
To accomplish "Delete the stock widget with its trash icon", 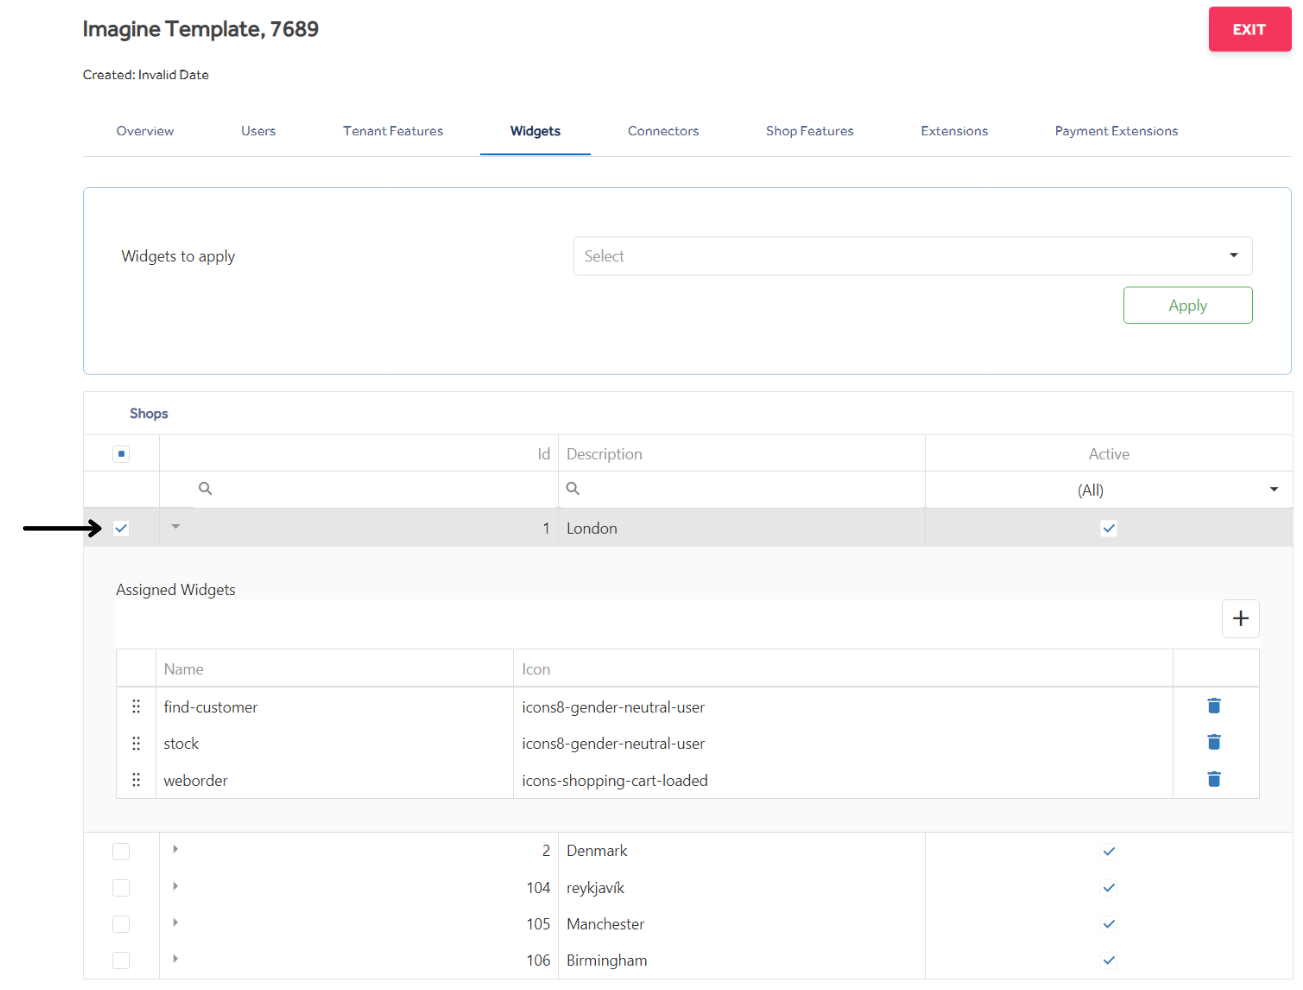I will point(1214,742).
